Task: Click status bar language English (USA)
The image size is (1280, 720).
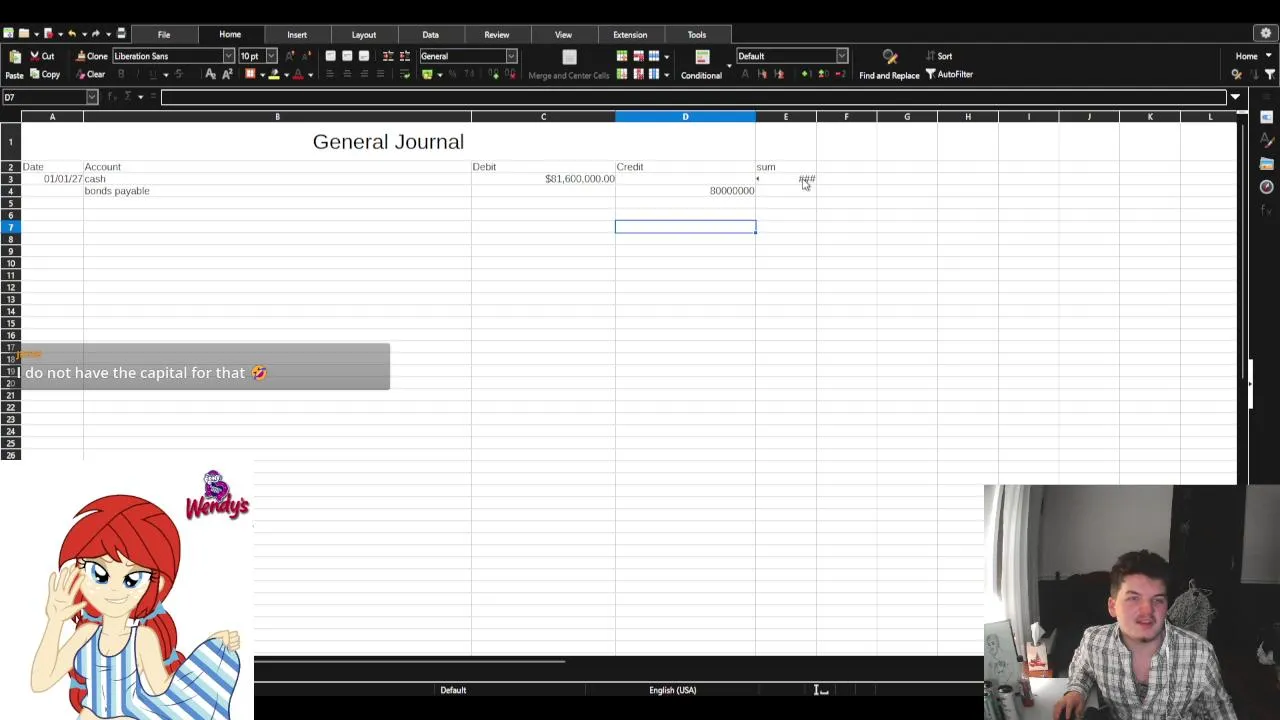Action: coord(672,690)
